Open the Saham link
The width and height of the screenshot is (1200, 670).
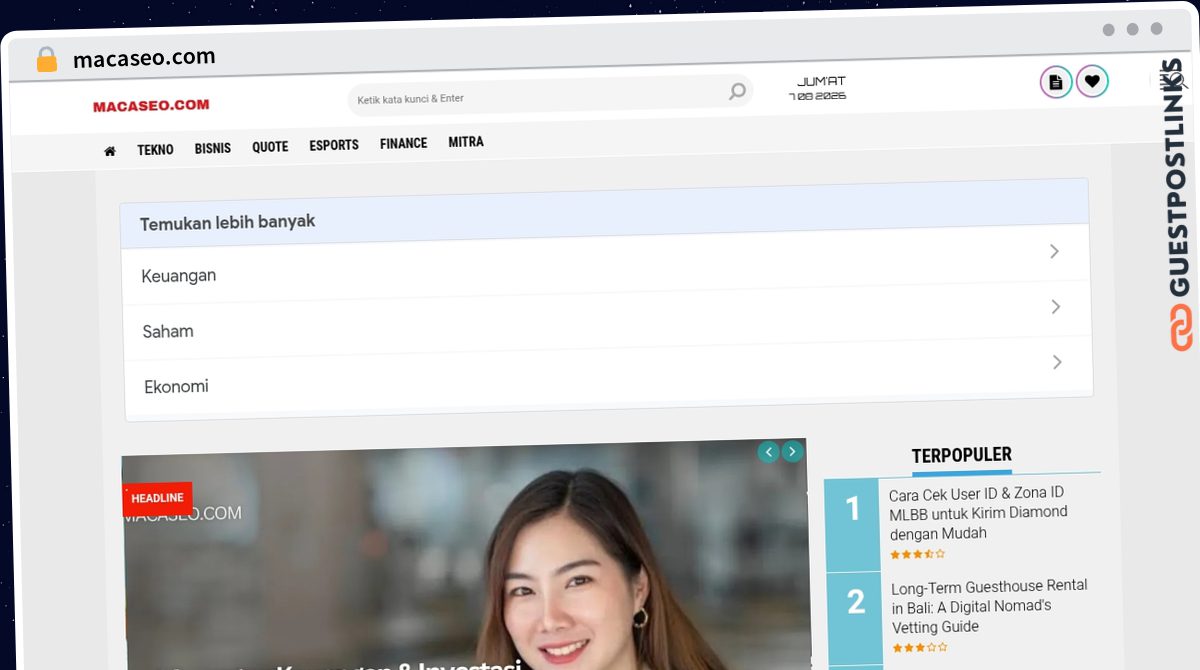pyautogui.click(x=168, y=331)
